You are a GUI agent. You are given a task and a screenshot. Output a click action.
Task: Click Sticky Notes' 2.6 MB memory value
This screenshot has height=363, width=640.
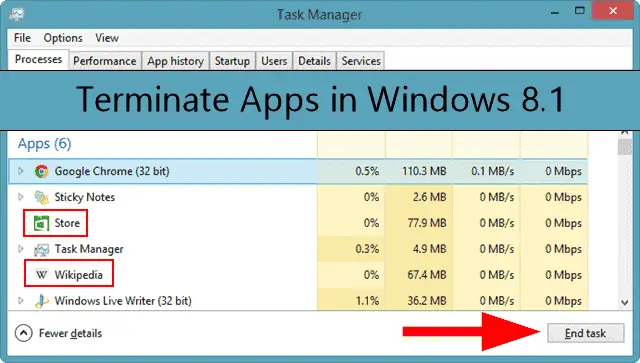tap(429, 197)
